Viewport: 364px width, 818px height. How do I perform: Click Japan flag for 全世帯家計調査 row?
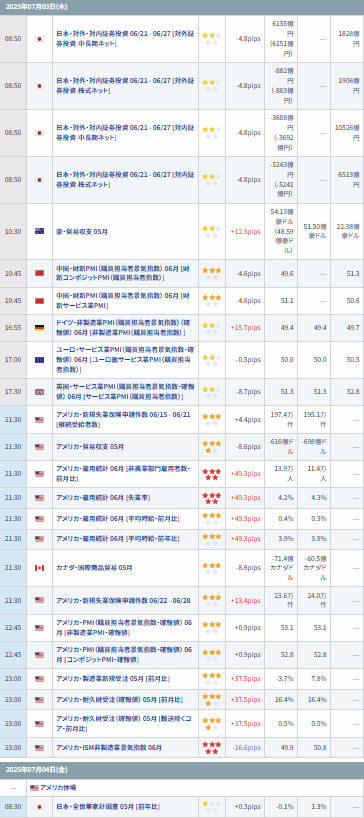39,807
